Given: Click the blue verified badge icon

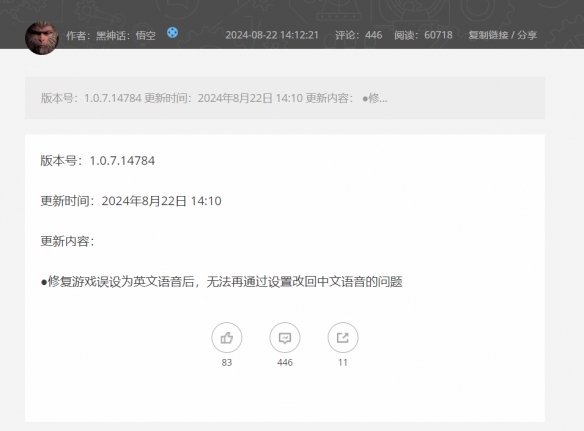Looking at the screenshot, I should point(172,33).
